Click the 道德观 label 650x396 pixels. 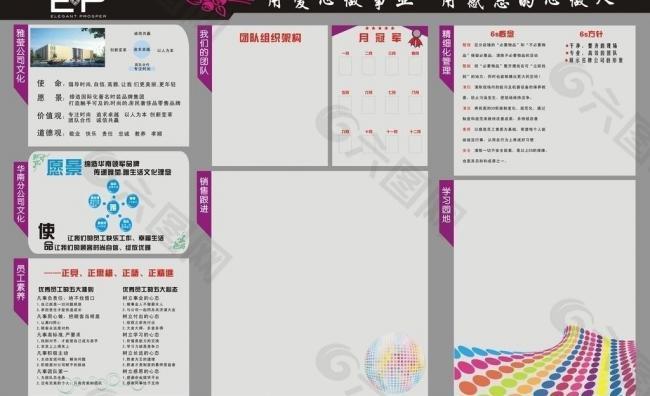point(50,133)
